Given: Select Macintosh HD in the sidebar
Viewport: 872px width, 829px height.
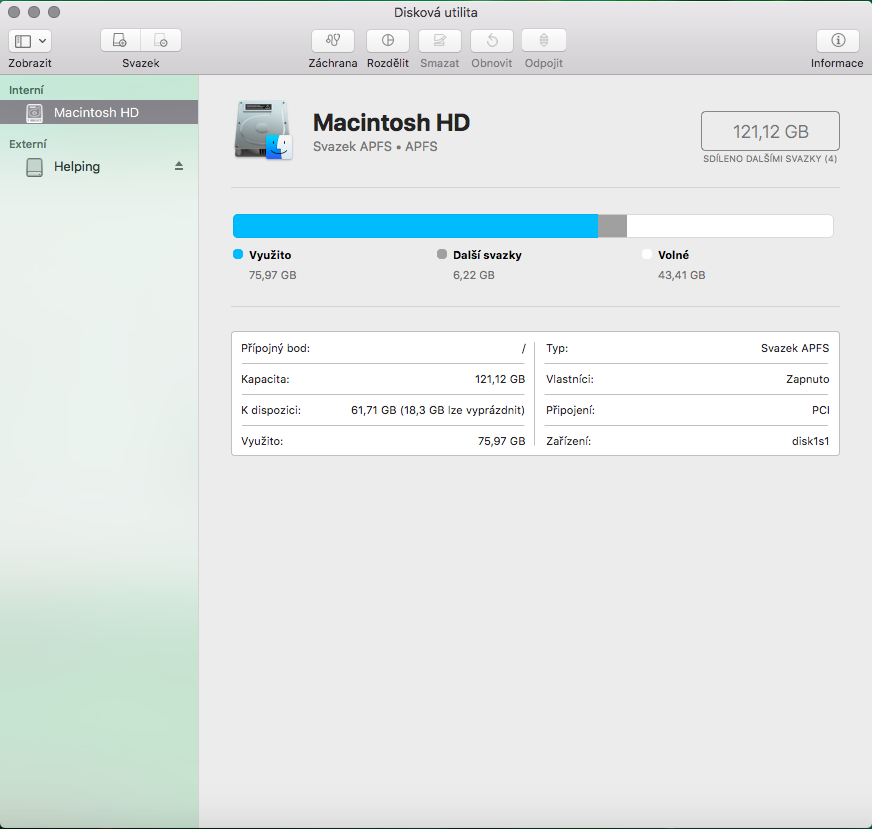Looking at the screenshot, I should pyautogui.click(x=99, y=112).
